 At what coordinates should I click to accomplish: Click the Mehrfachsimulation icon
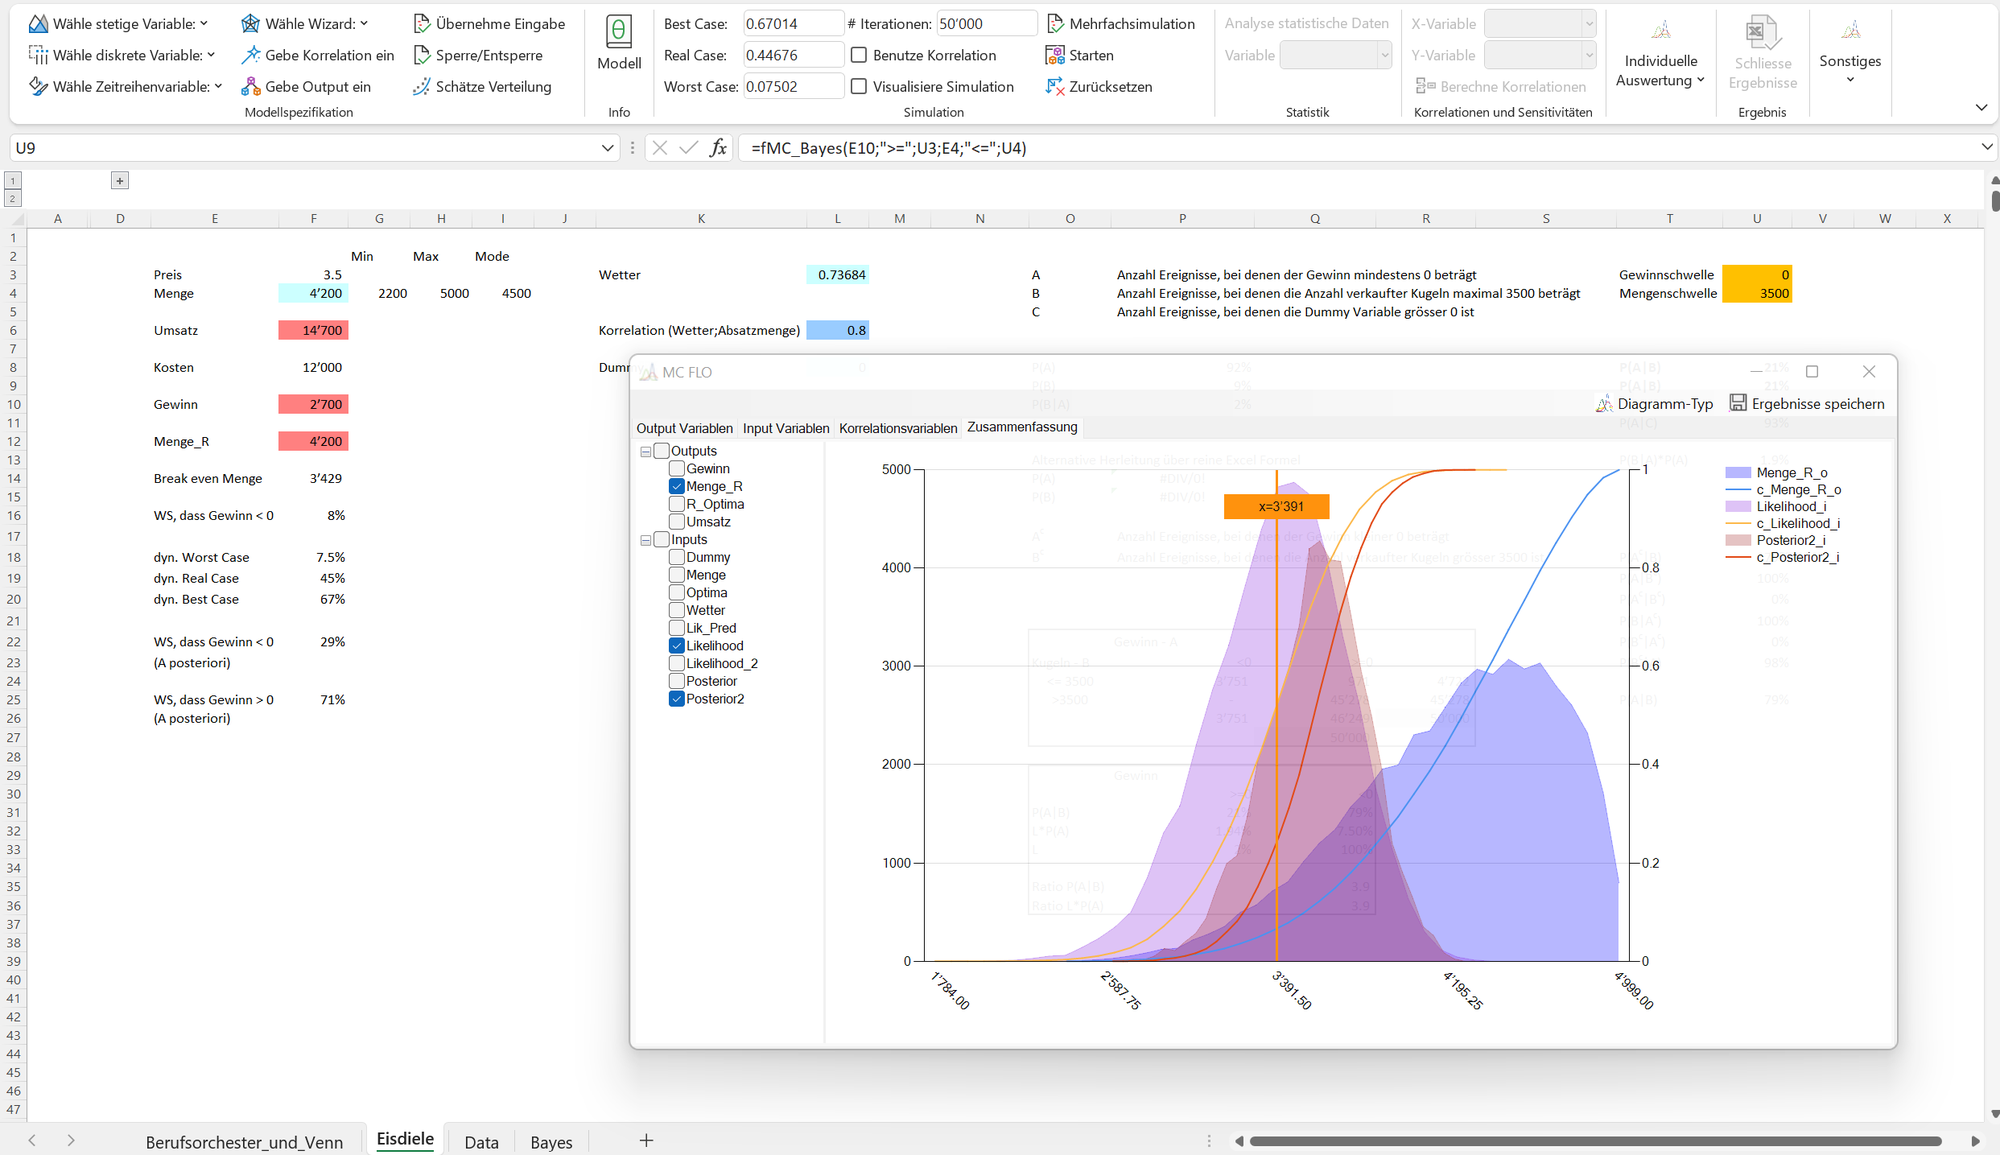[1055, 23]
